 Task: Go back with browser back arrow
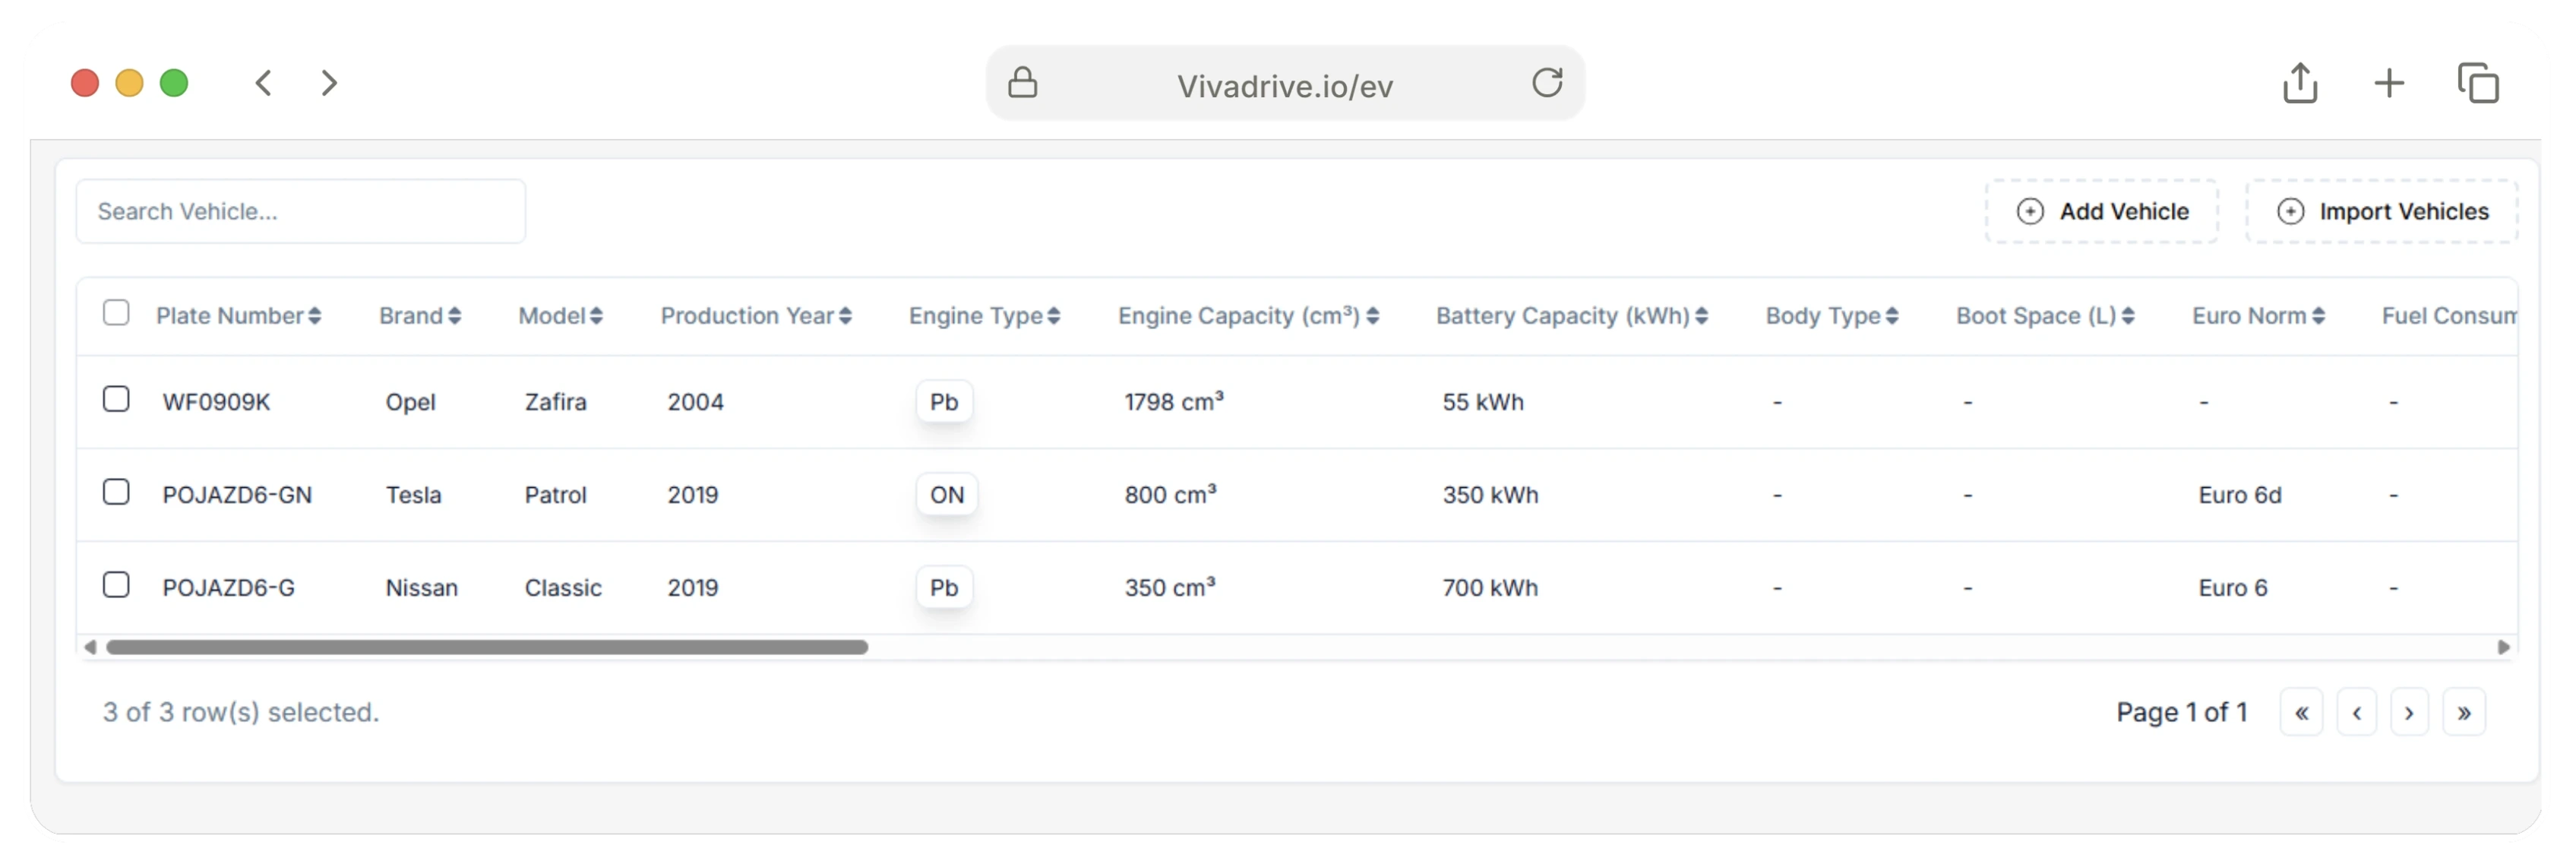tap(264, 83)
